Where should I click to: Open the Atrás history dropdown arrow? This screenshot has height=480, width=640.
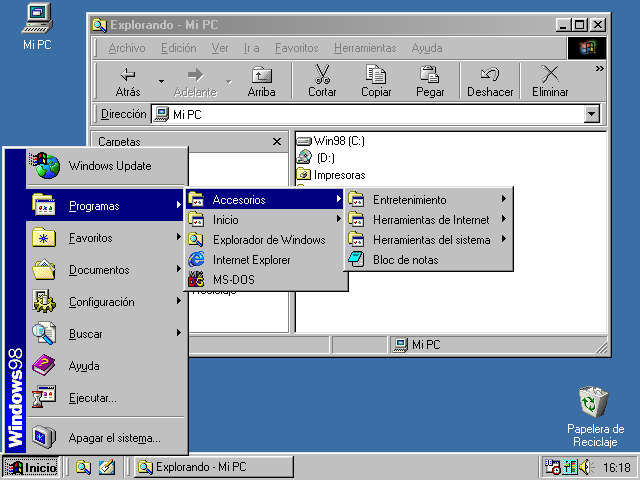[161, 82]
